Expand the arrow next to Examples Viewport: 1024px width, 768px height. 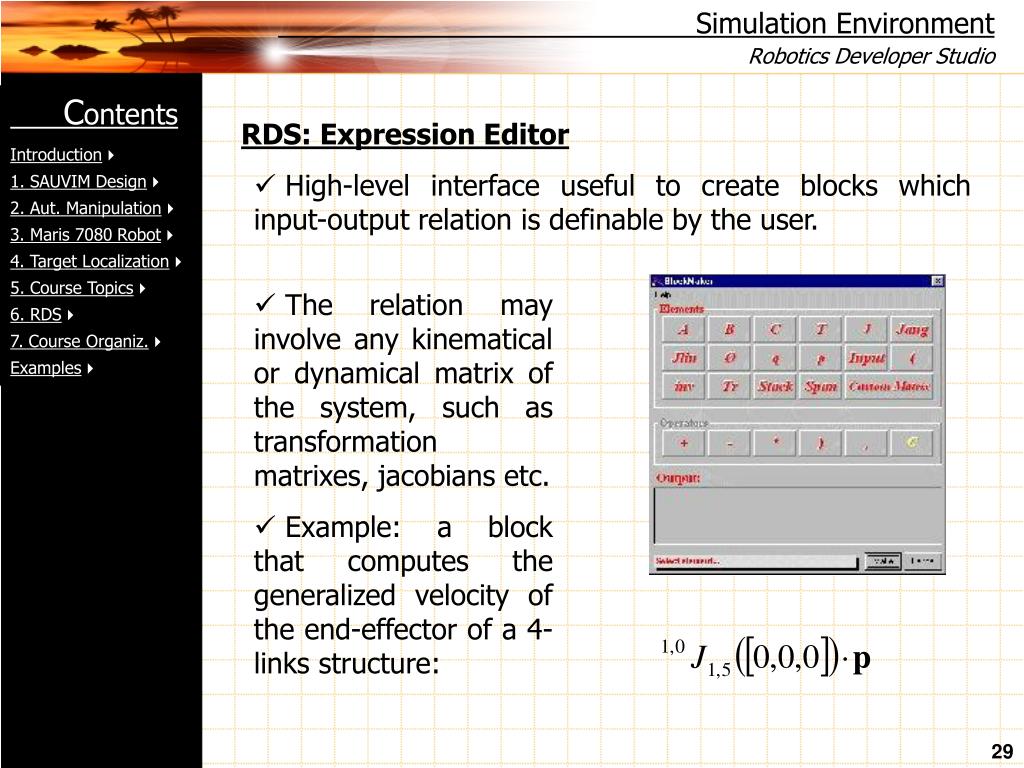tap(90, 369)
